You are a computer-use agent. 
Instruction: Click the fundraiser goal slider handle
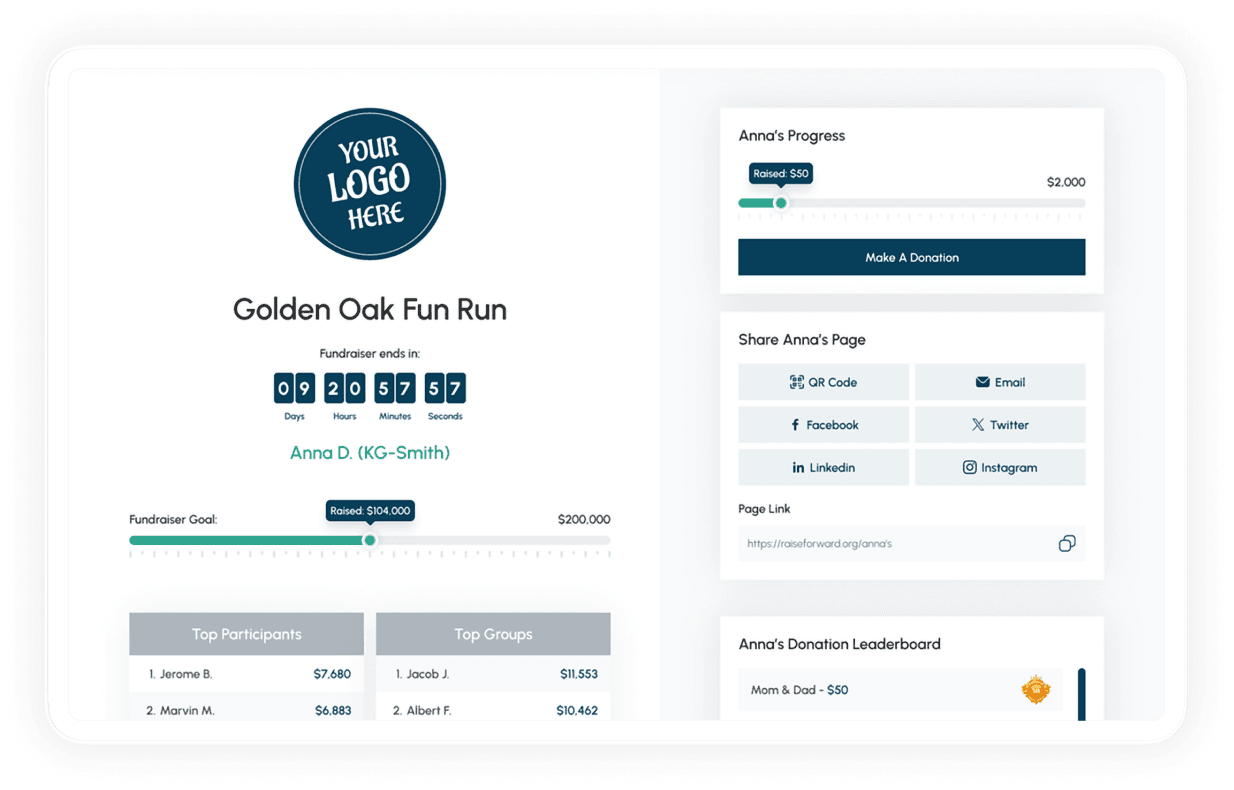click(370, 540)
